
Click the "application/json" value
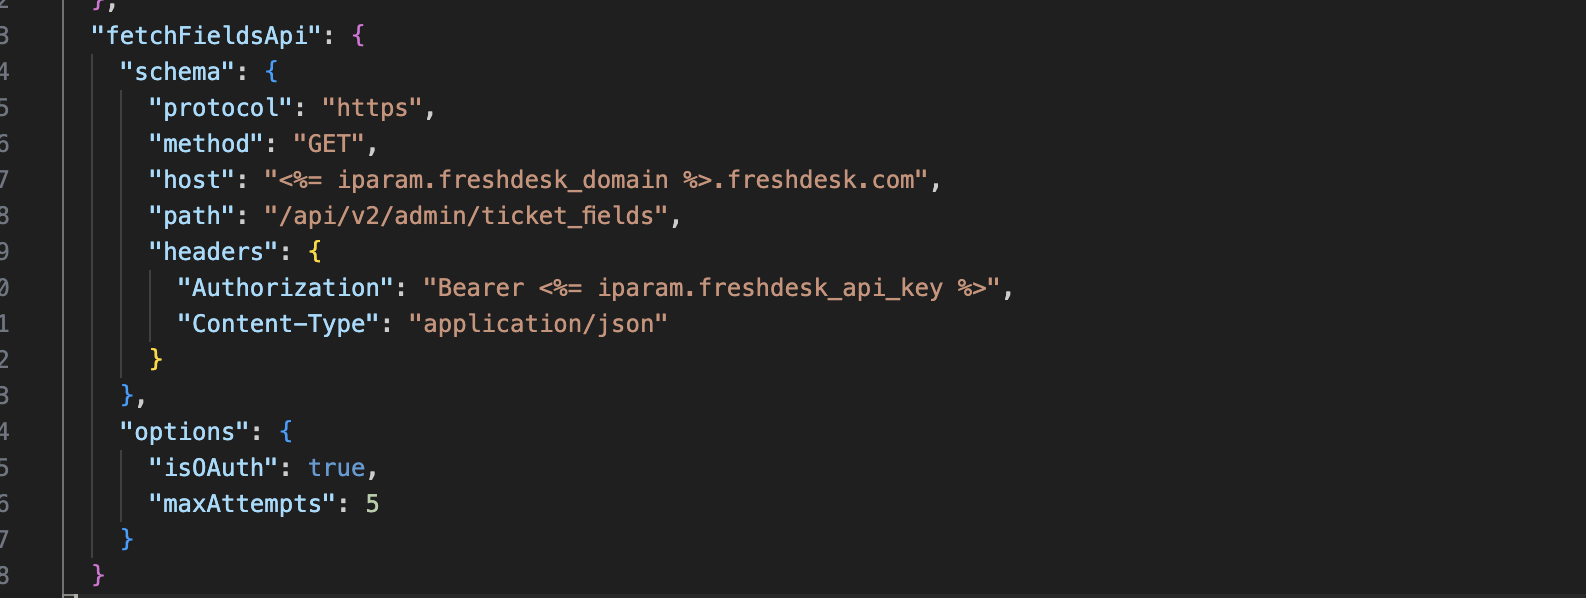[538, 324]
